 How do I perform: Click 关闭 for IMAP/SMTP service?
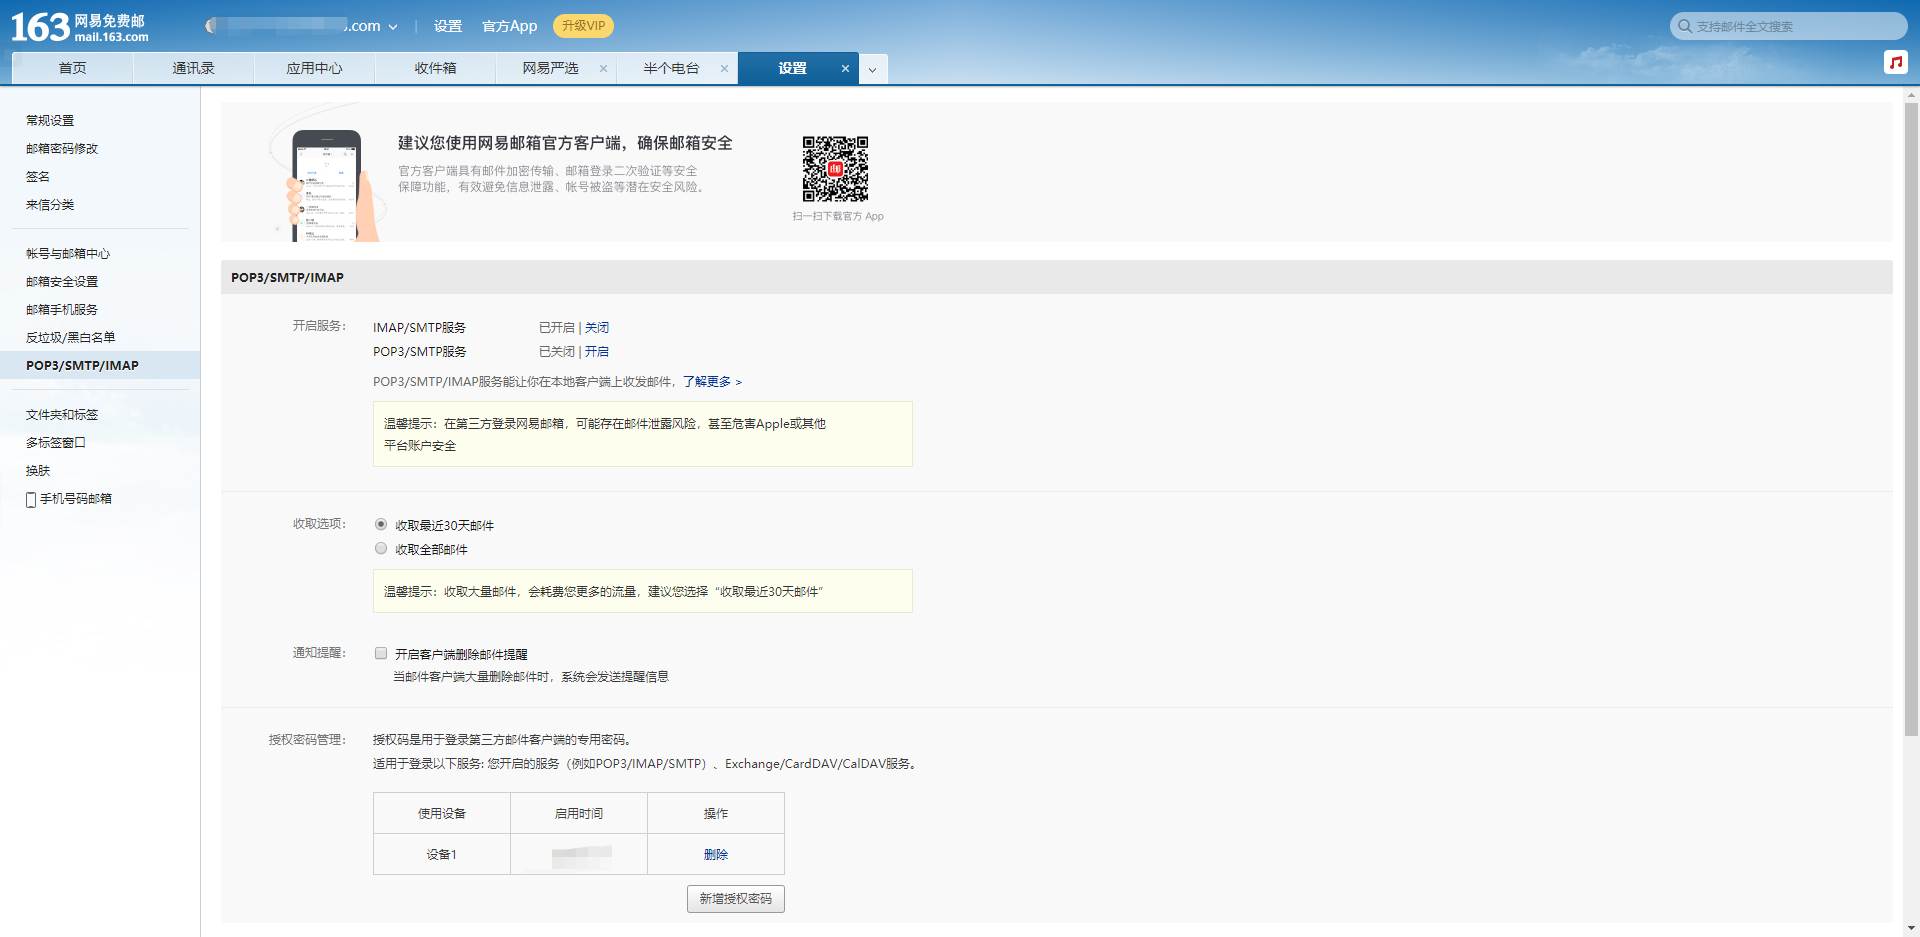[597, 328]
